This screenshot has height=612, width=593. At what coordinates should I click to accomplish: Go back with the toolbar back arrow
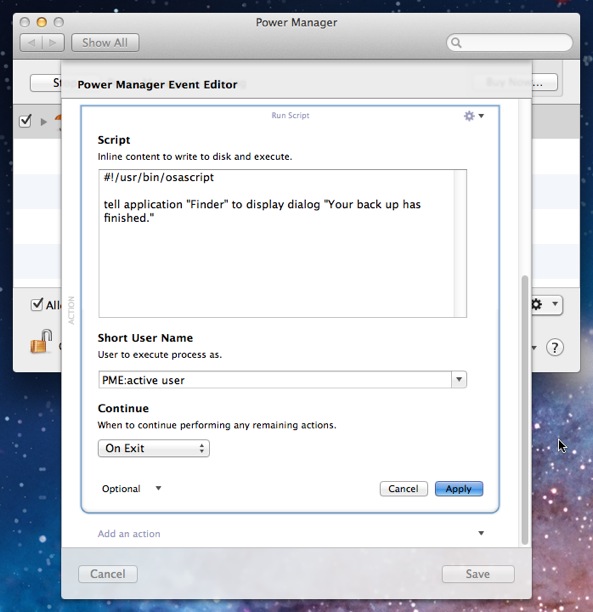(31, 43)
